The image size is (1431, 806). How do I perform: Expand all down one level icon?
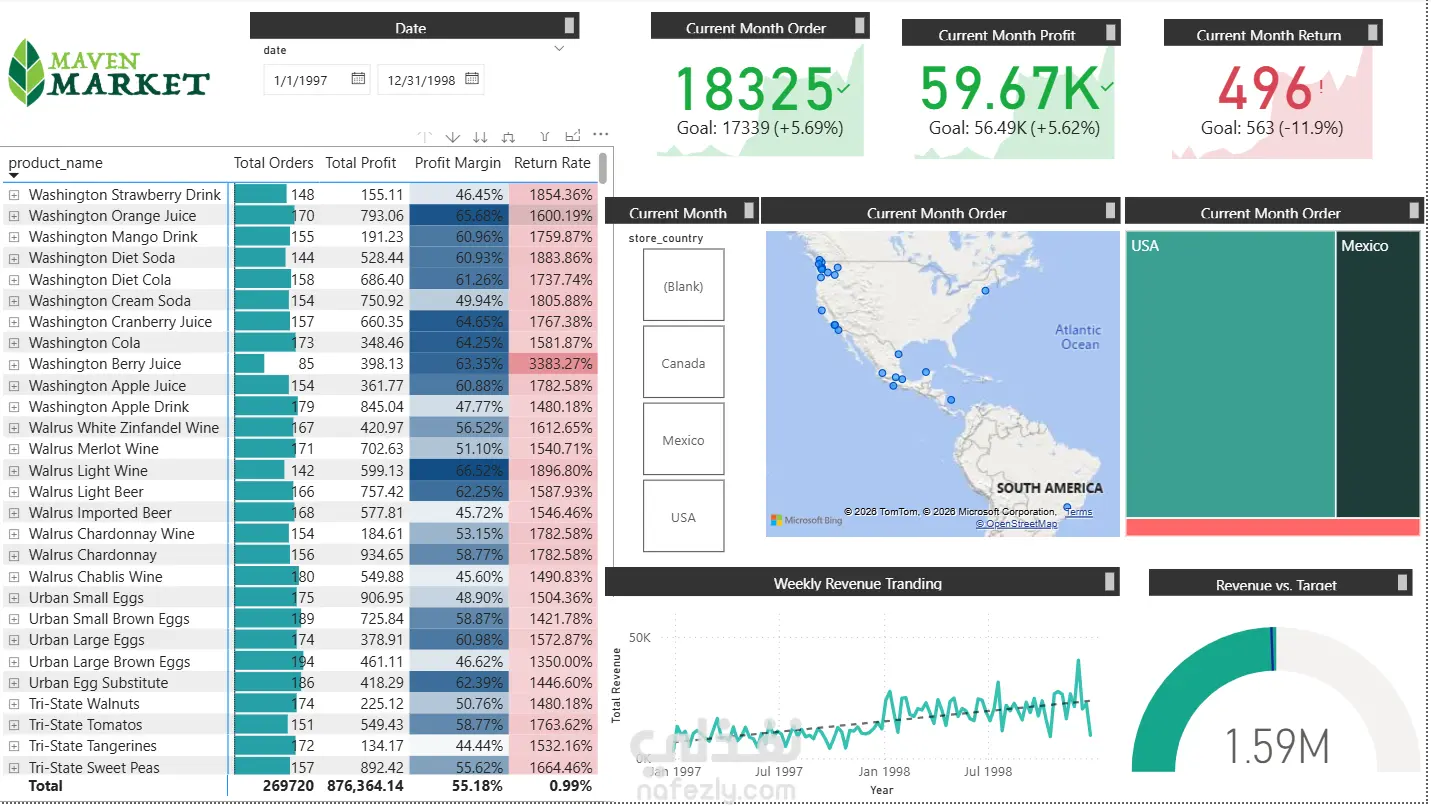tap(508, 137)
